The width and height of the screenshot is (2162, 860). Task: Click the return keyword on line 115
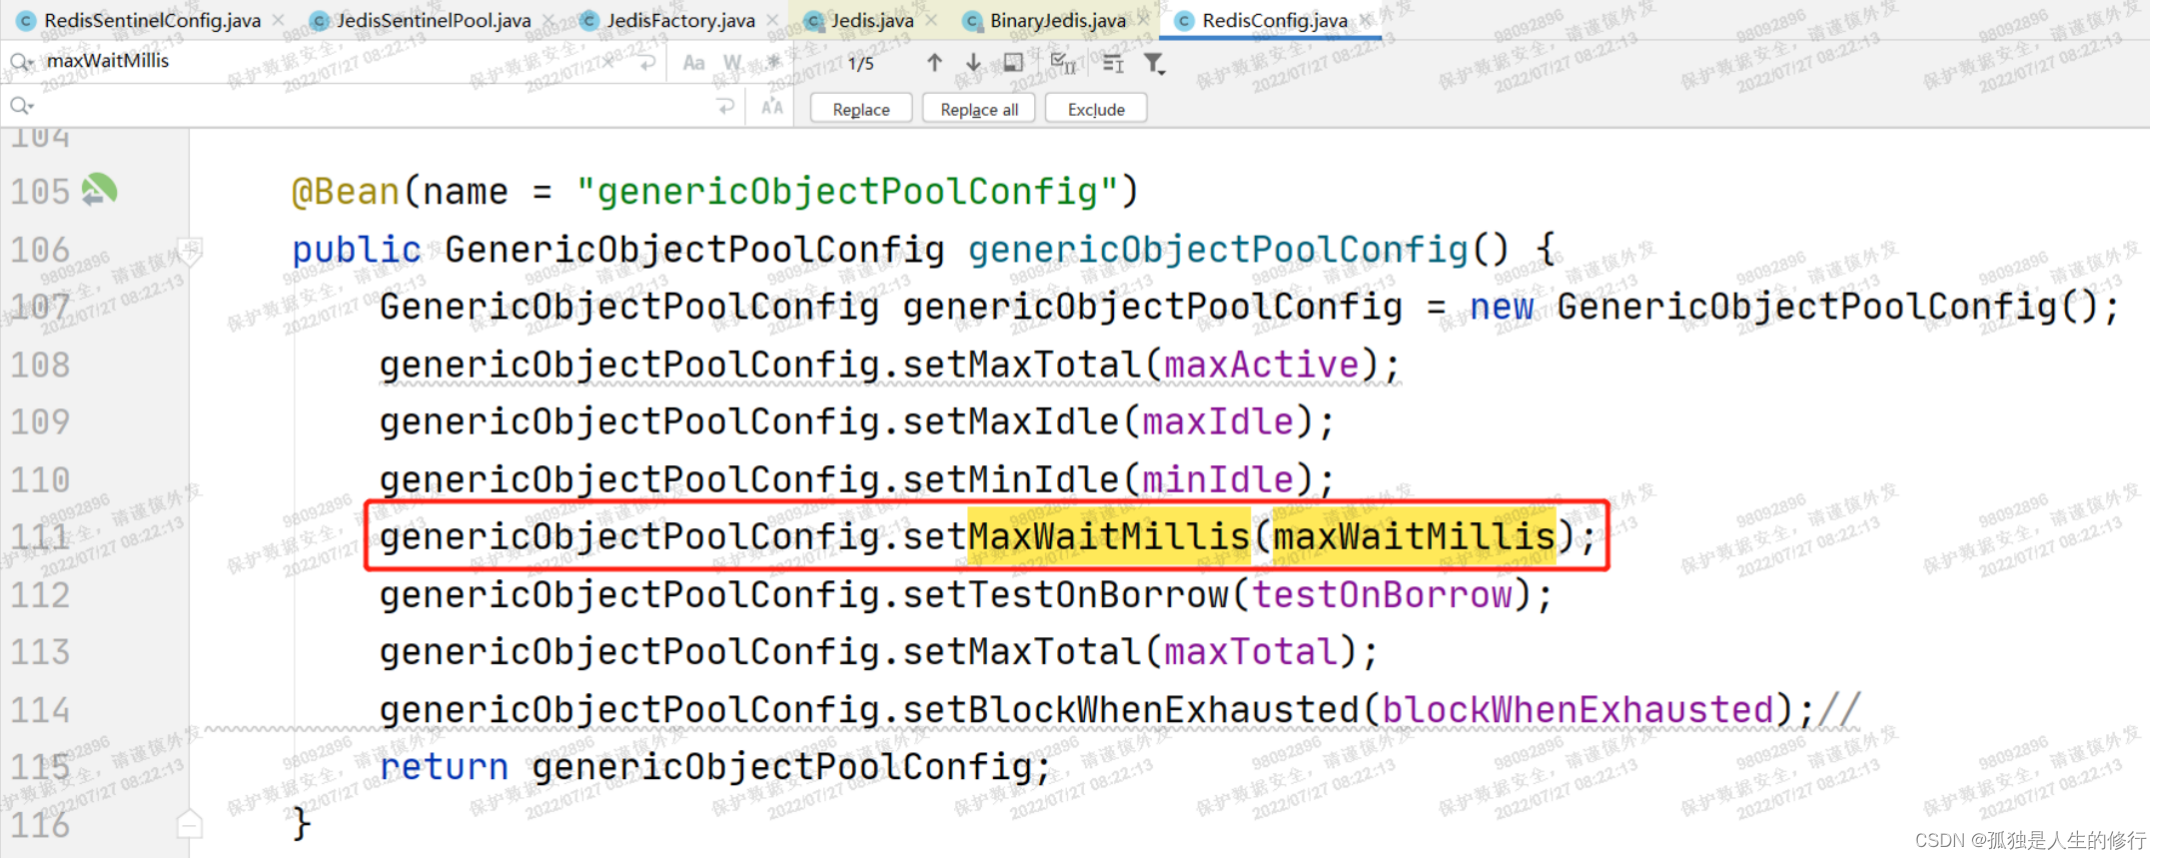coord(444,767)
